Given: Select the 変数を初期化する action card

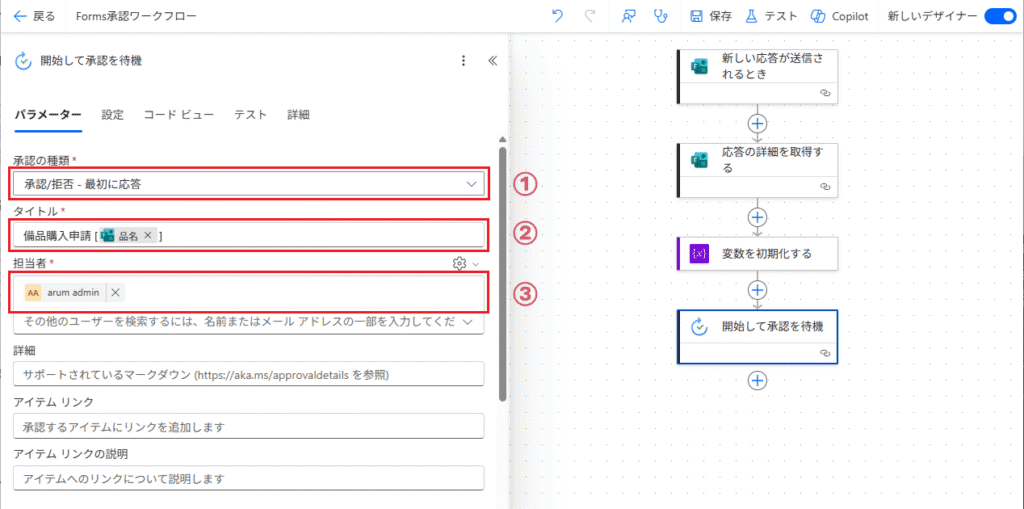Looking at the screenshot, I should [758, 254].
